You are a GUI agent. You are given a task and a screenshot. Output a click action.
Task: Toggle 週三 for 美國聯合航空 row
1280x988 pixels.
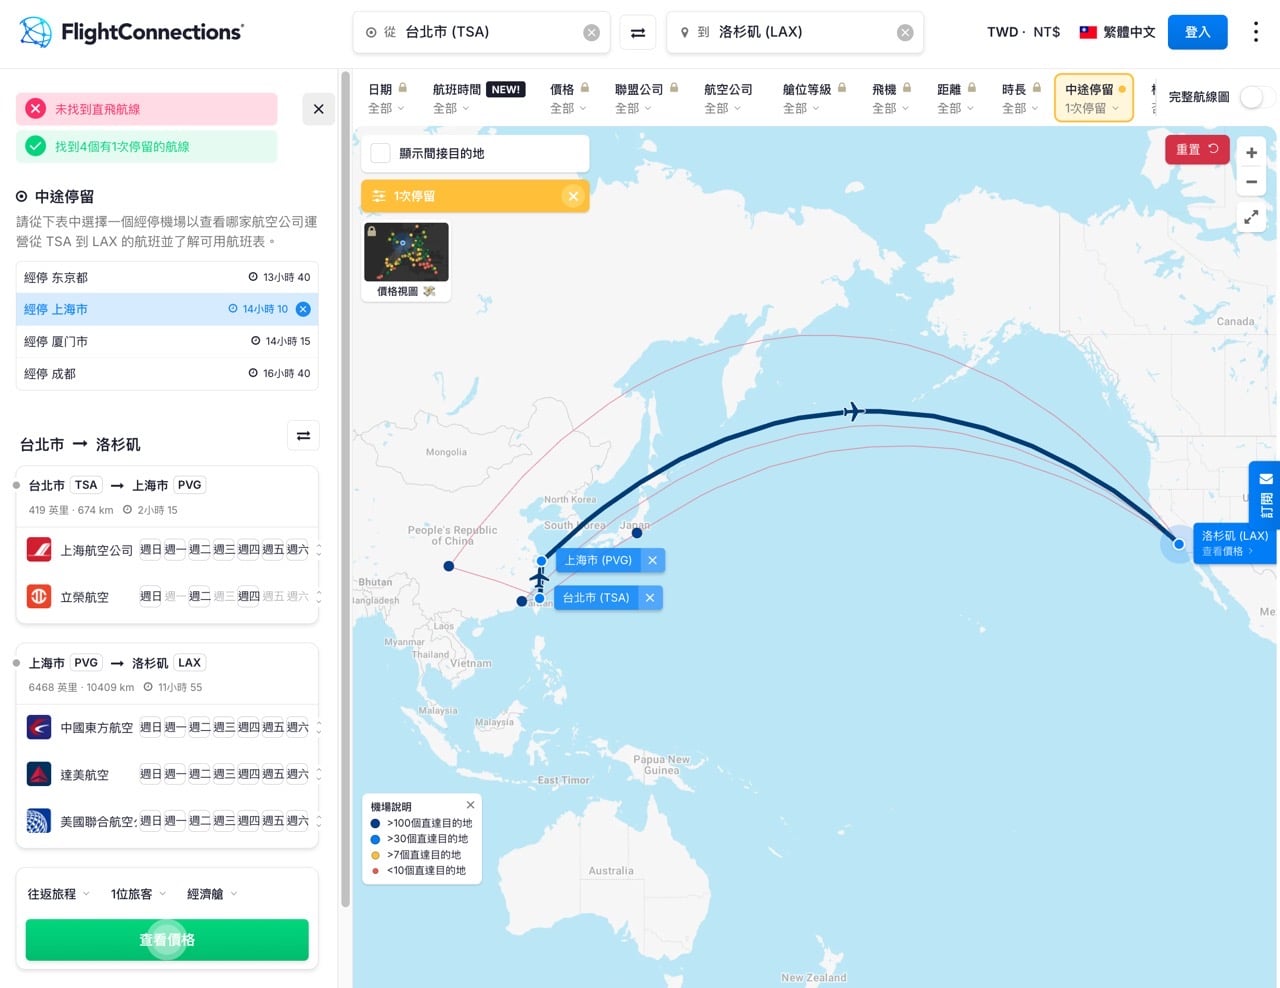pyautogui.click(x=224, y=821)
